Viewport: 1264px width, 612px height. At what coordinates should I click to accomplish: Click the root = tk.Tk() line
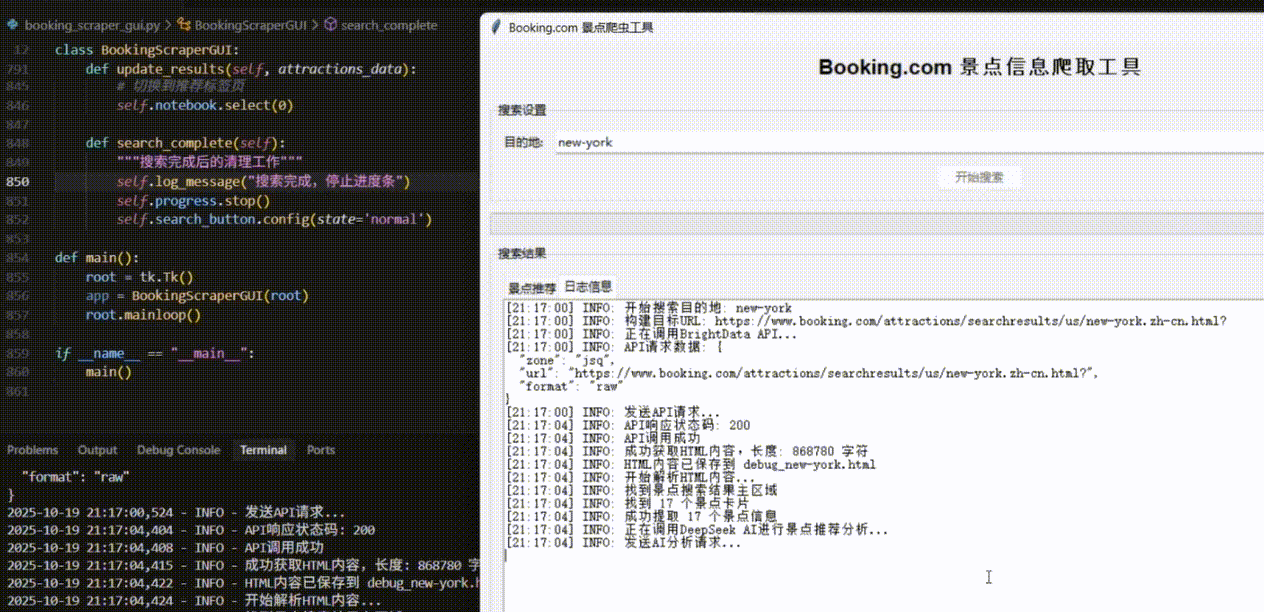coord(139,276)
